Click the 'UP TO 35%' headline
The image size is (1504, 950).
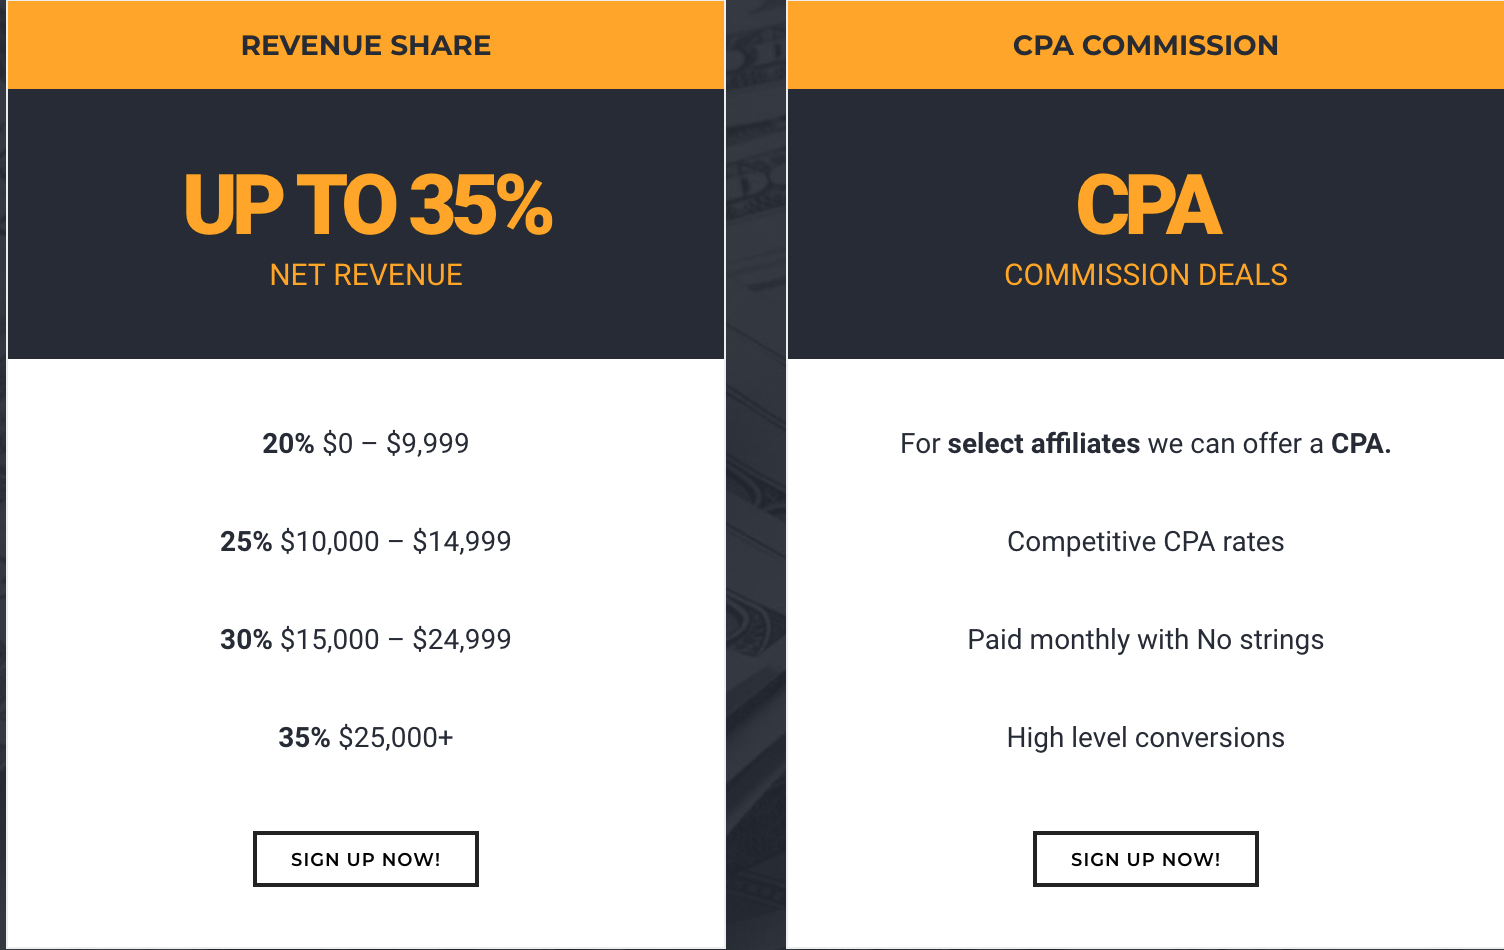tap(367, 205)
